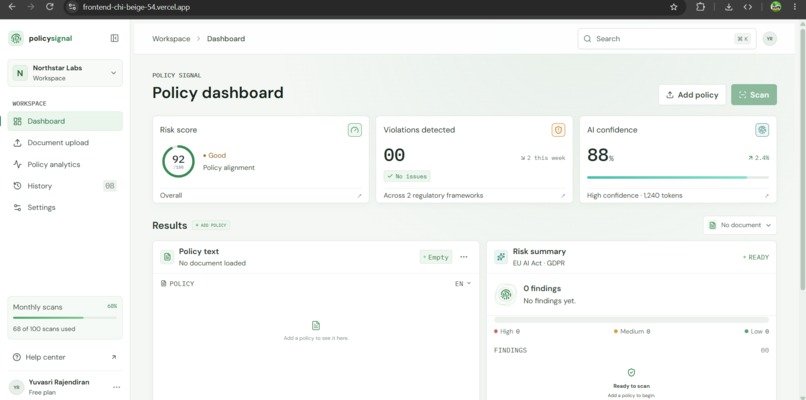Open regulatory frameworks arrow link
Screen dimensions: 806x400
[x=563, y=196]
